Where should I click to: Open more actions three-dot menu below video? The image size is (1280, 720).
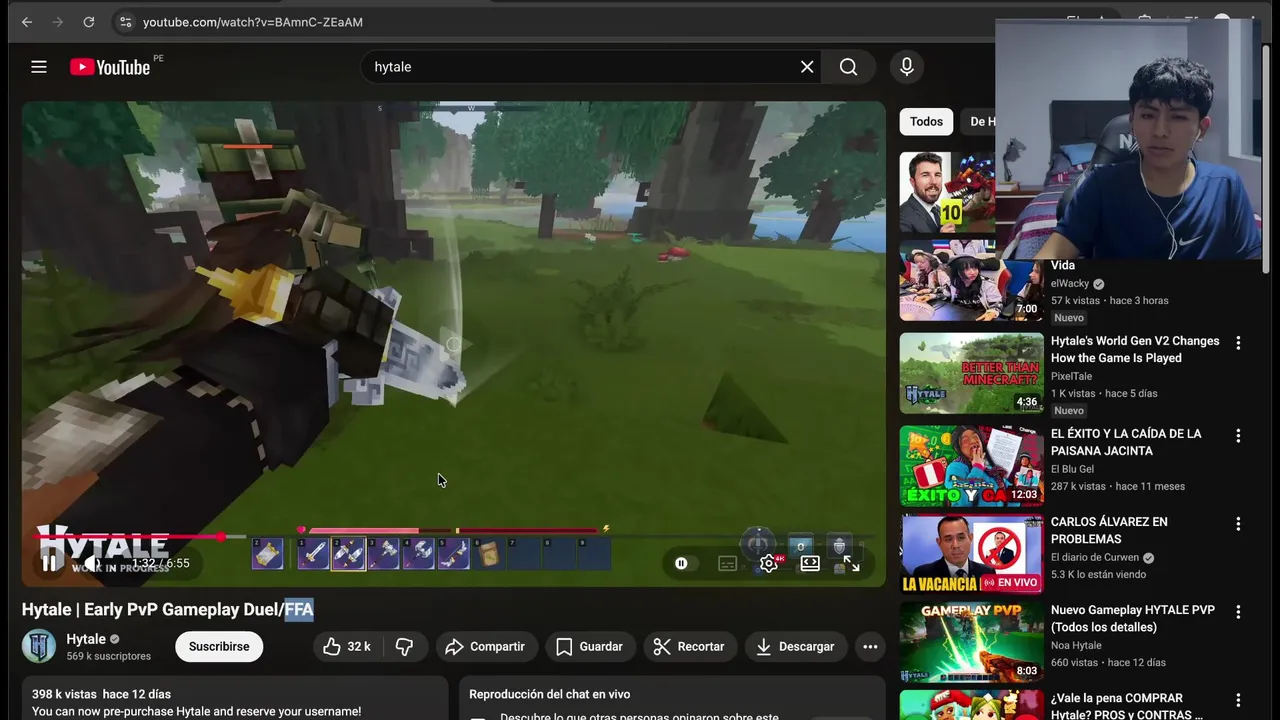tap(870, 647)
